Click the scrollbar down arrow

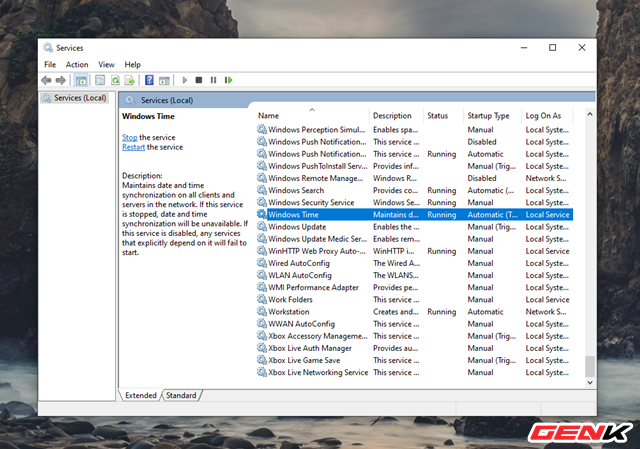(x=590, y=382)
